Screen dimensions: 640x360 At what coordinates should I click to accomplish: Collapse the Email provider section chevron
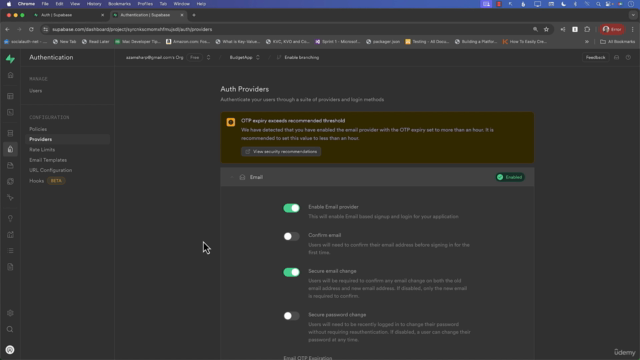tap(232, 177)
